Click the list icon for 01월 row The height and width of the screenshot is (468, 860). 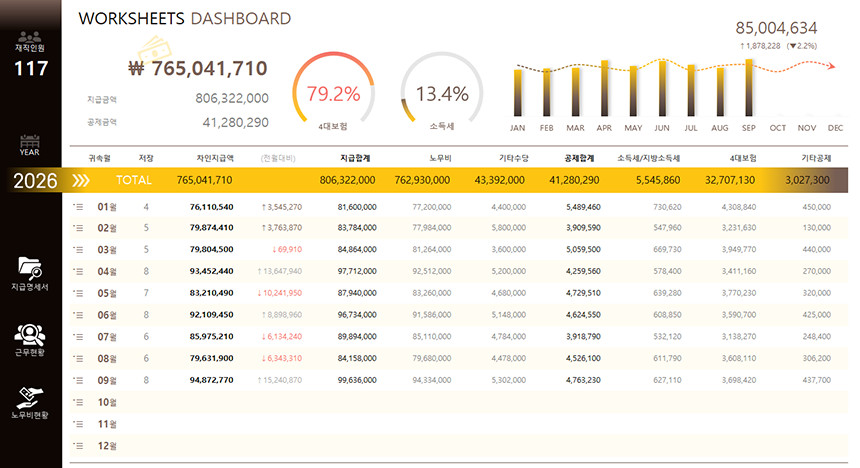78,207
